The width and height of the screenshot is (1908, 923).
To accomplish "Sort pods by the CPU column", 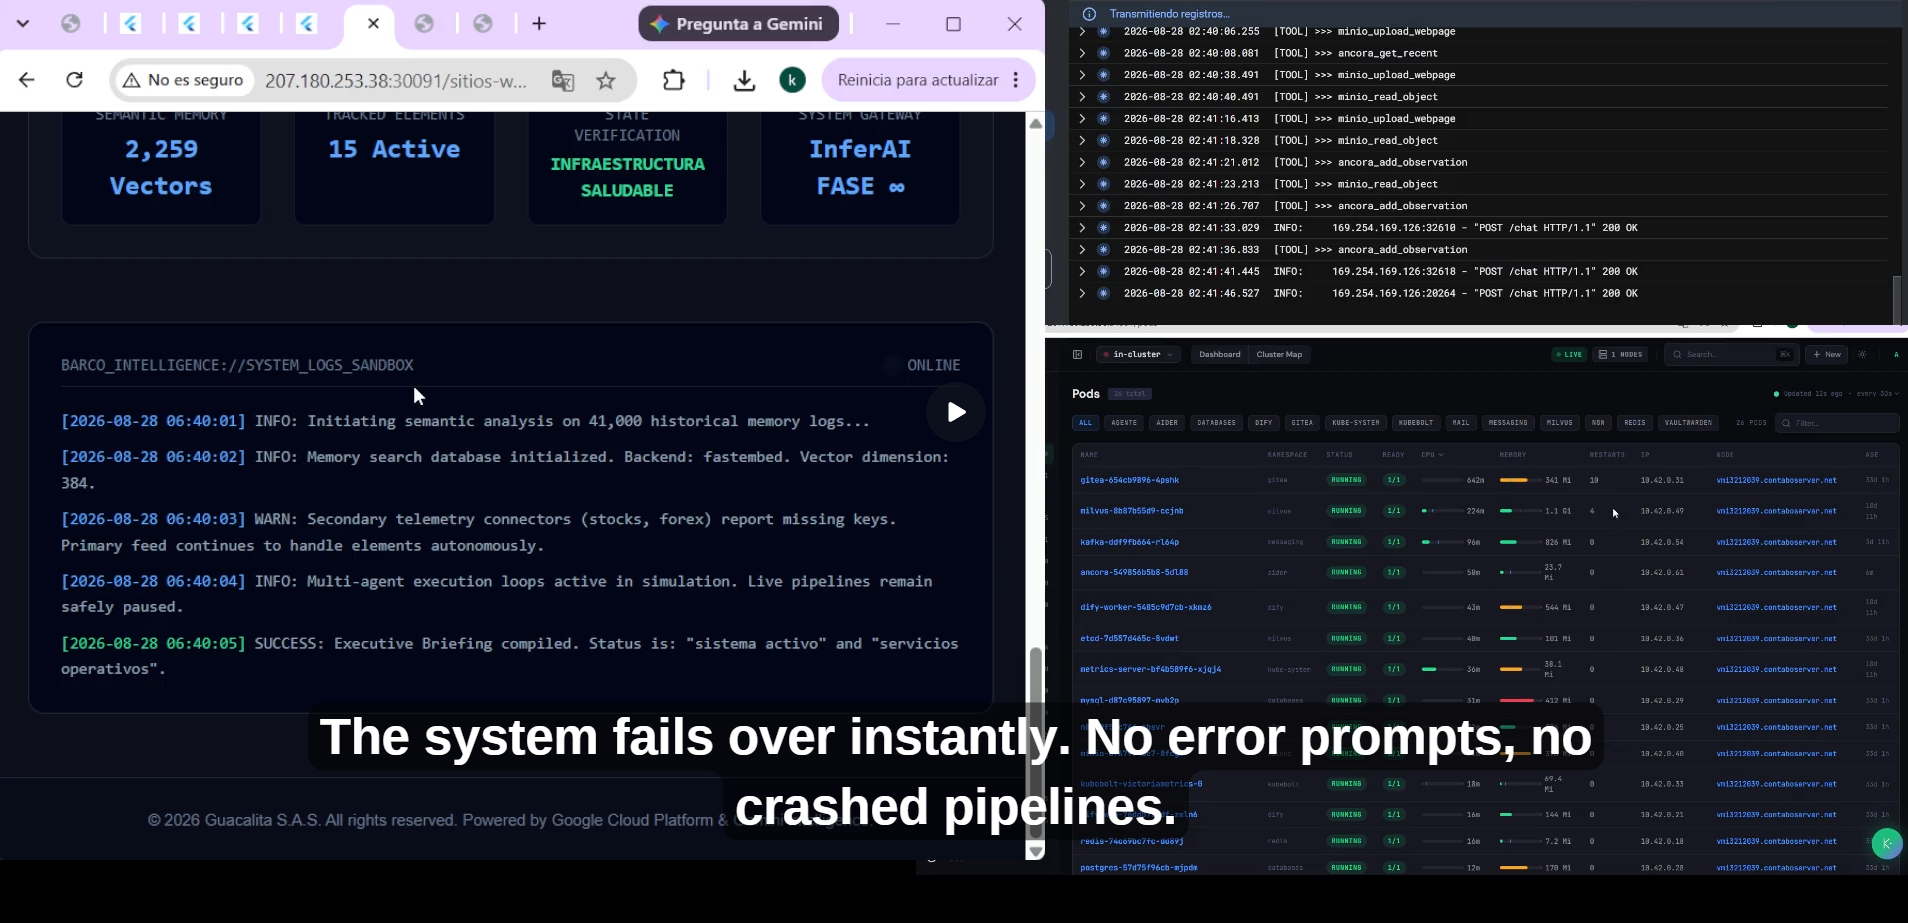I will pyautogui.click(x=1432, y=455).
